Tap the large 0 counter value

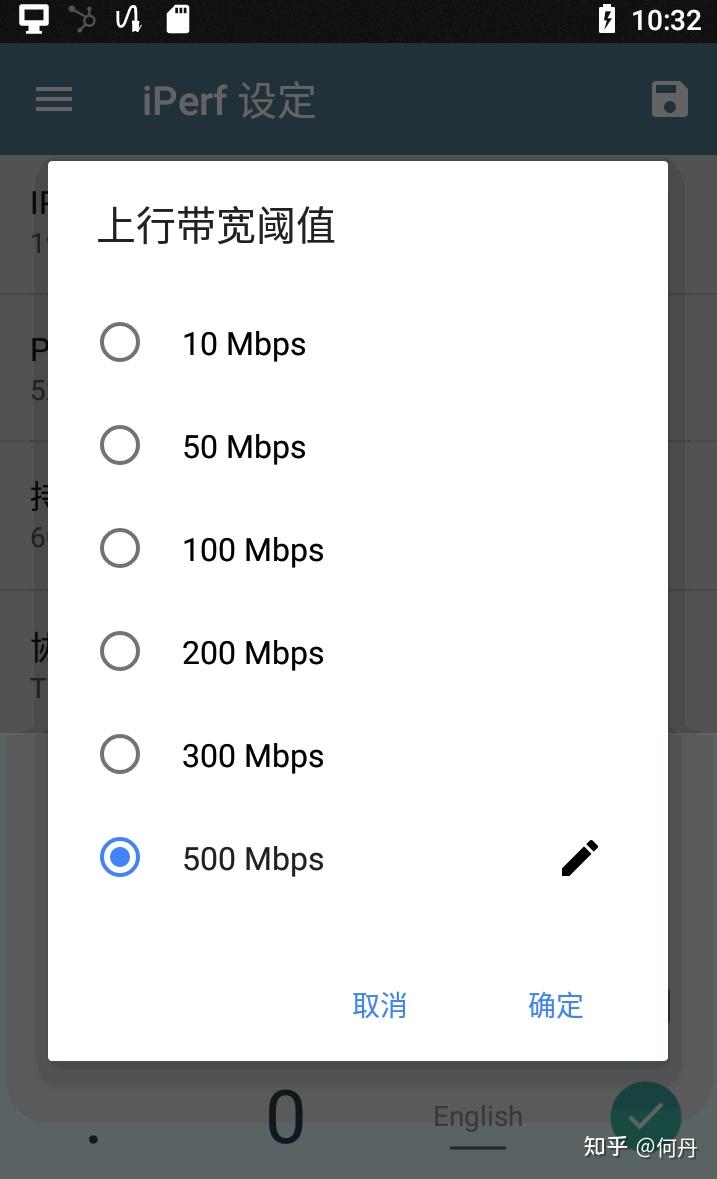(x=285, y=1116)
